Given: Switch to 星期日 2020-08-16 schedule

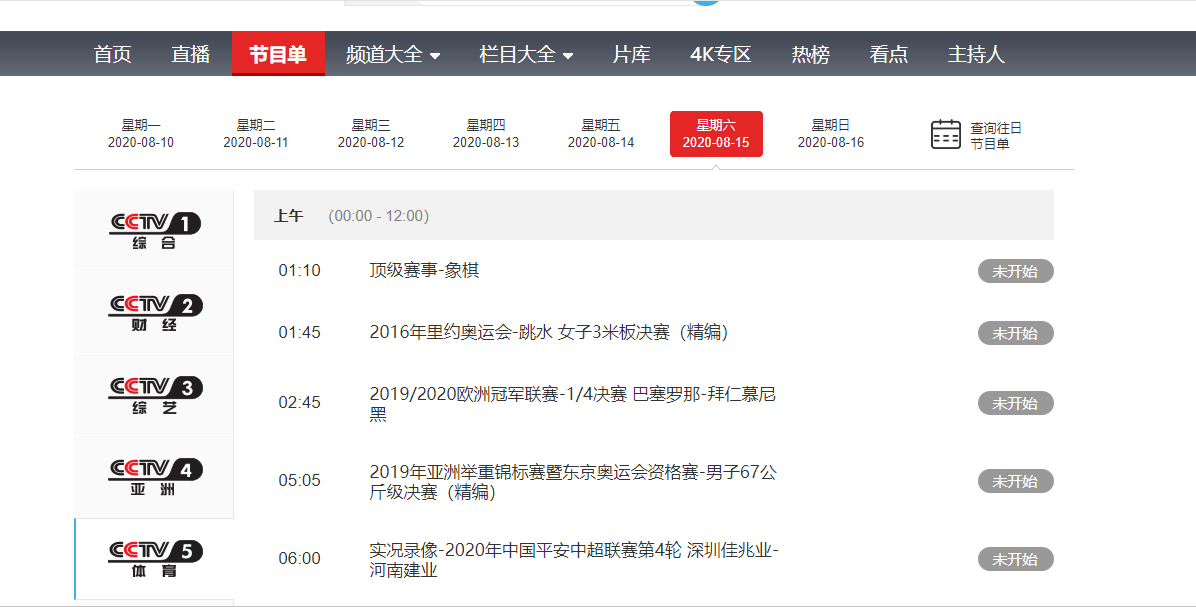Looking at the screenshot, I should 830,134.
